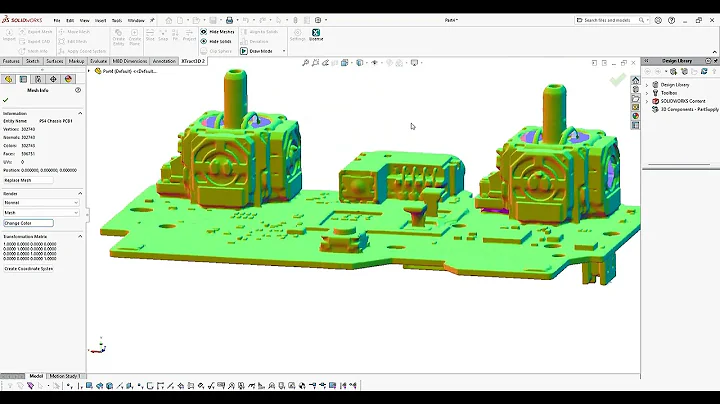Screen dimensions: 720x404
Task: Open the Insert menu
Action: [x=100, y=21]
